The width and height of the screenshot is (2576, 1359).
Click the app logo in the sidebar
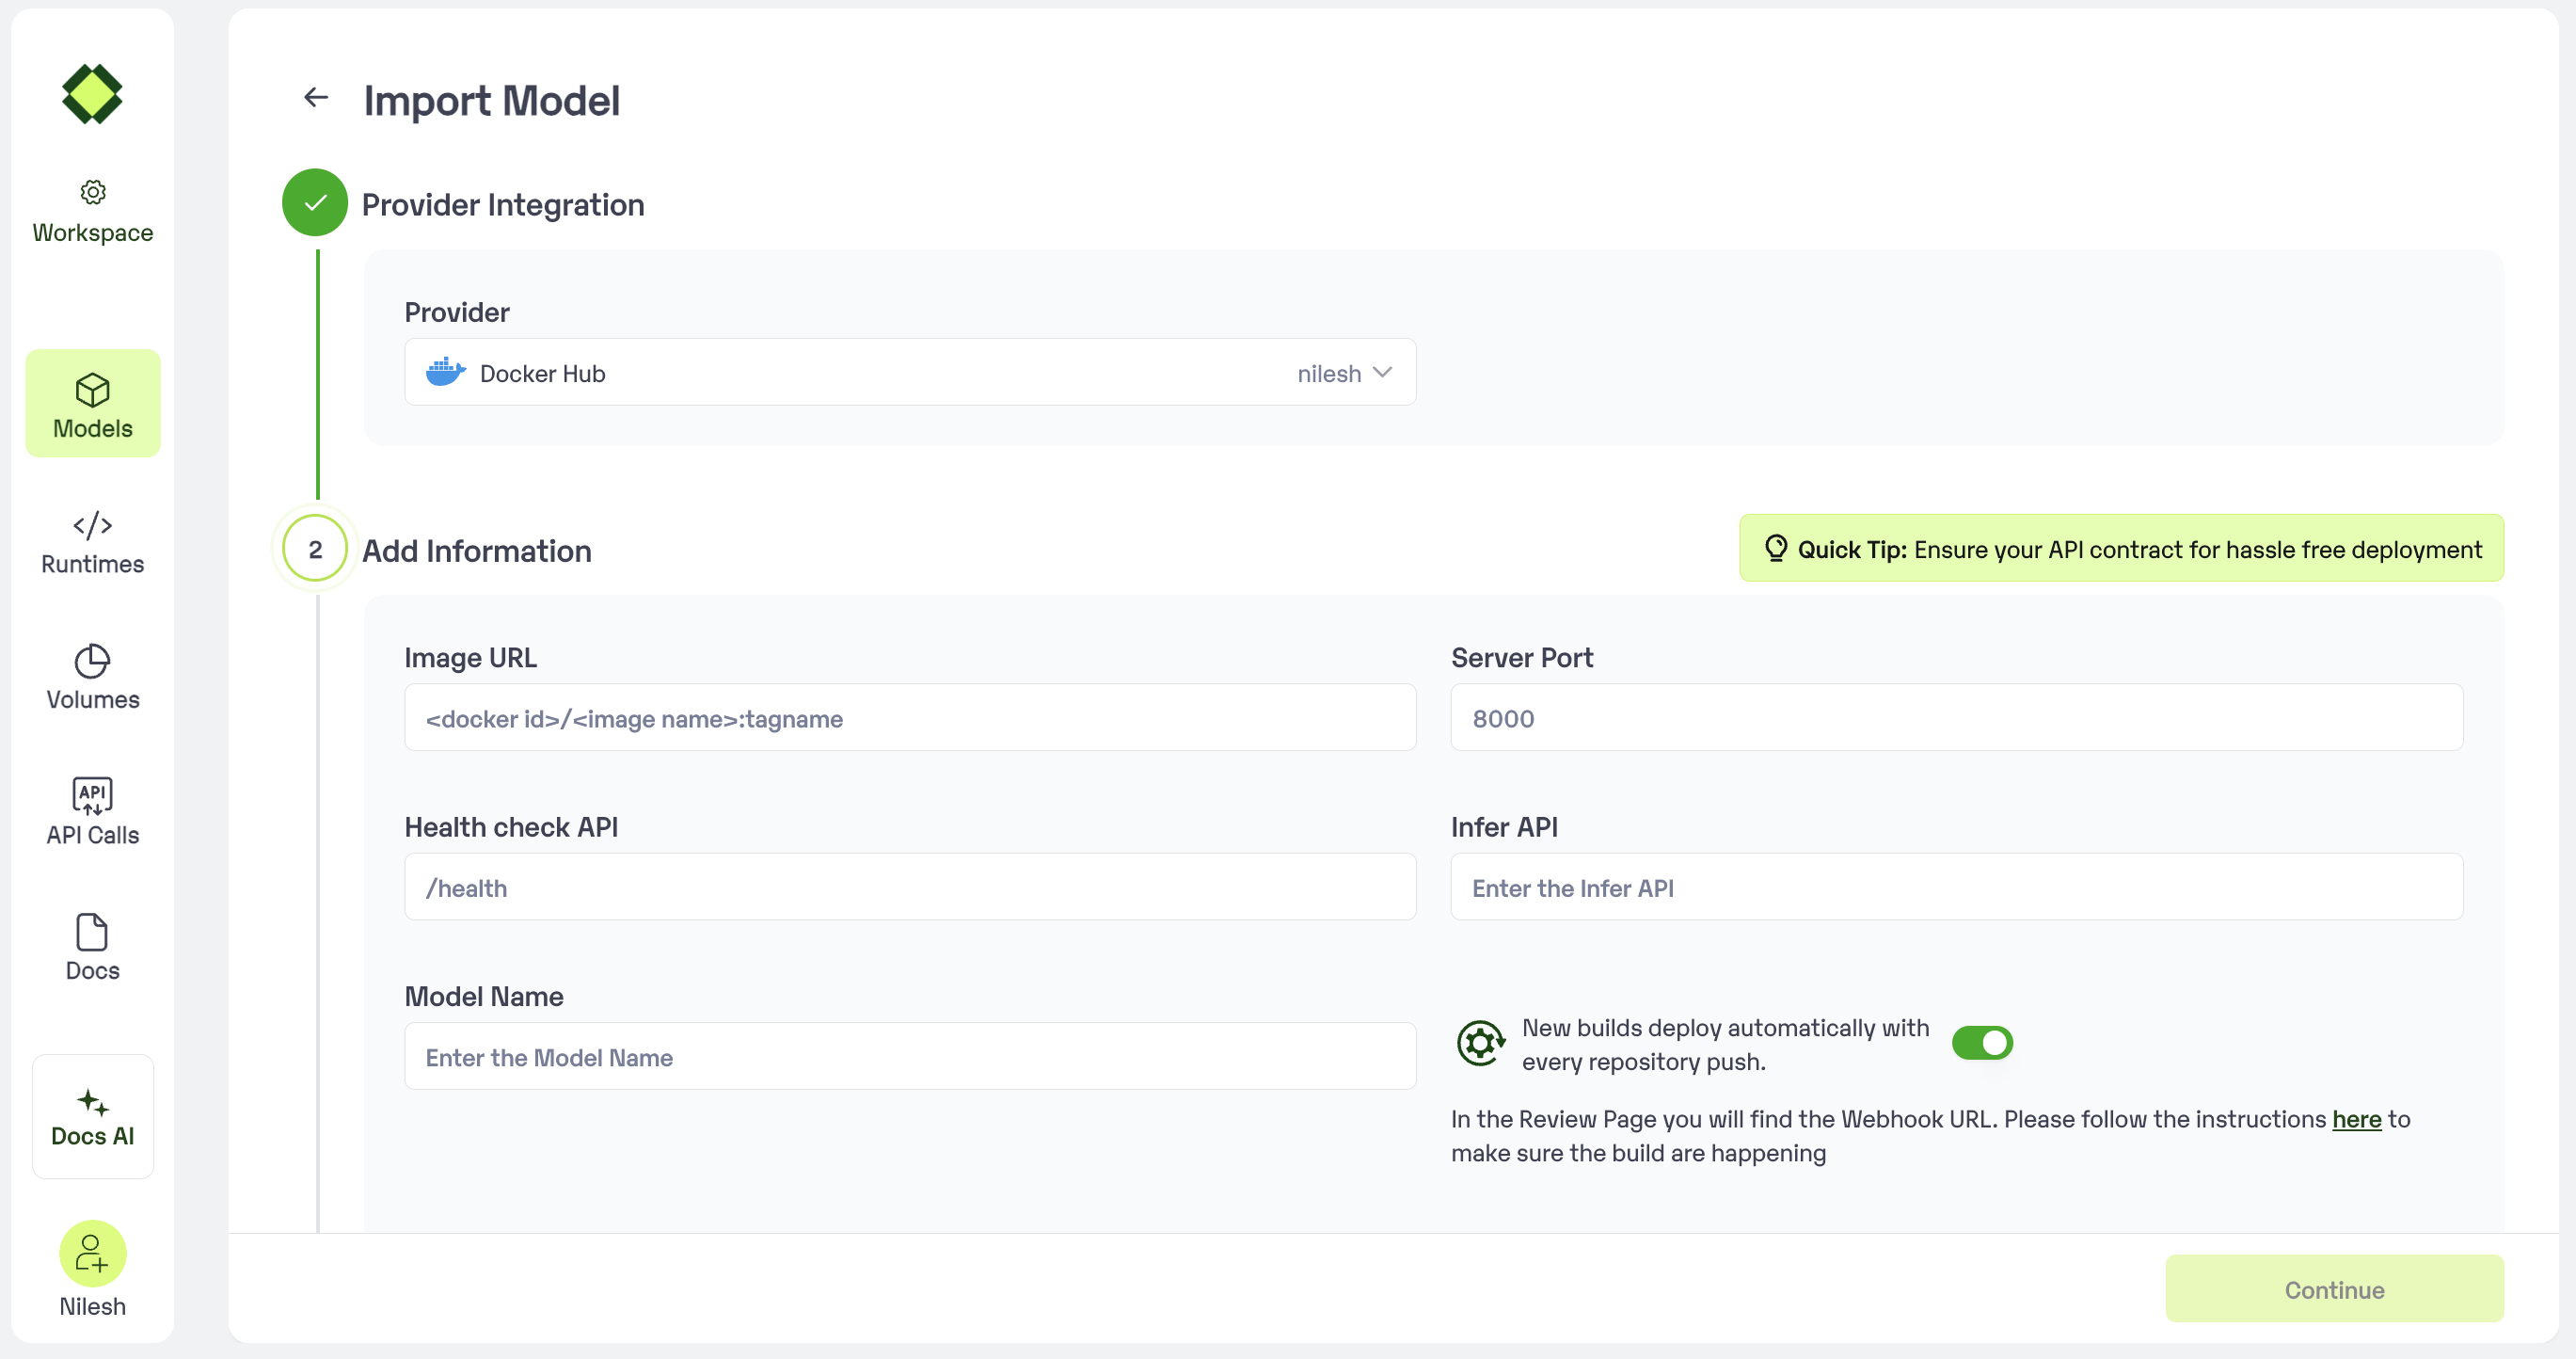(x=92, y=94)
